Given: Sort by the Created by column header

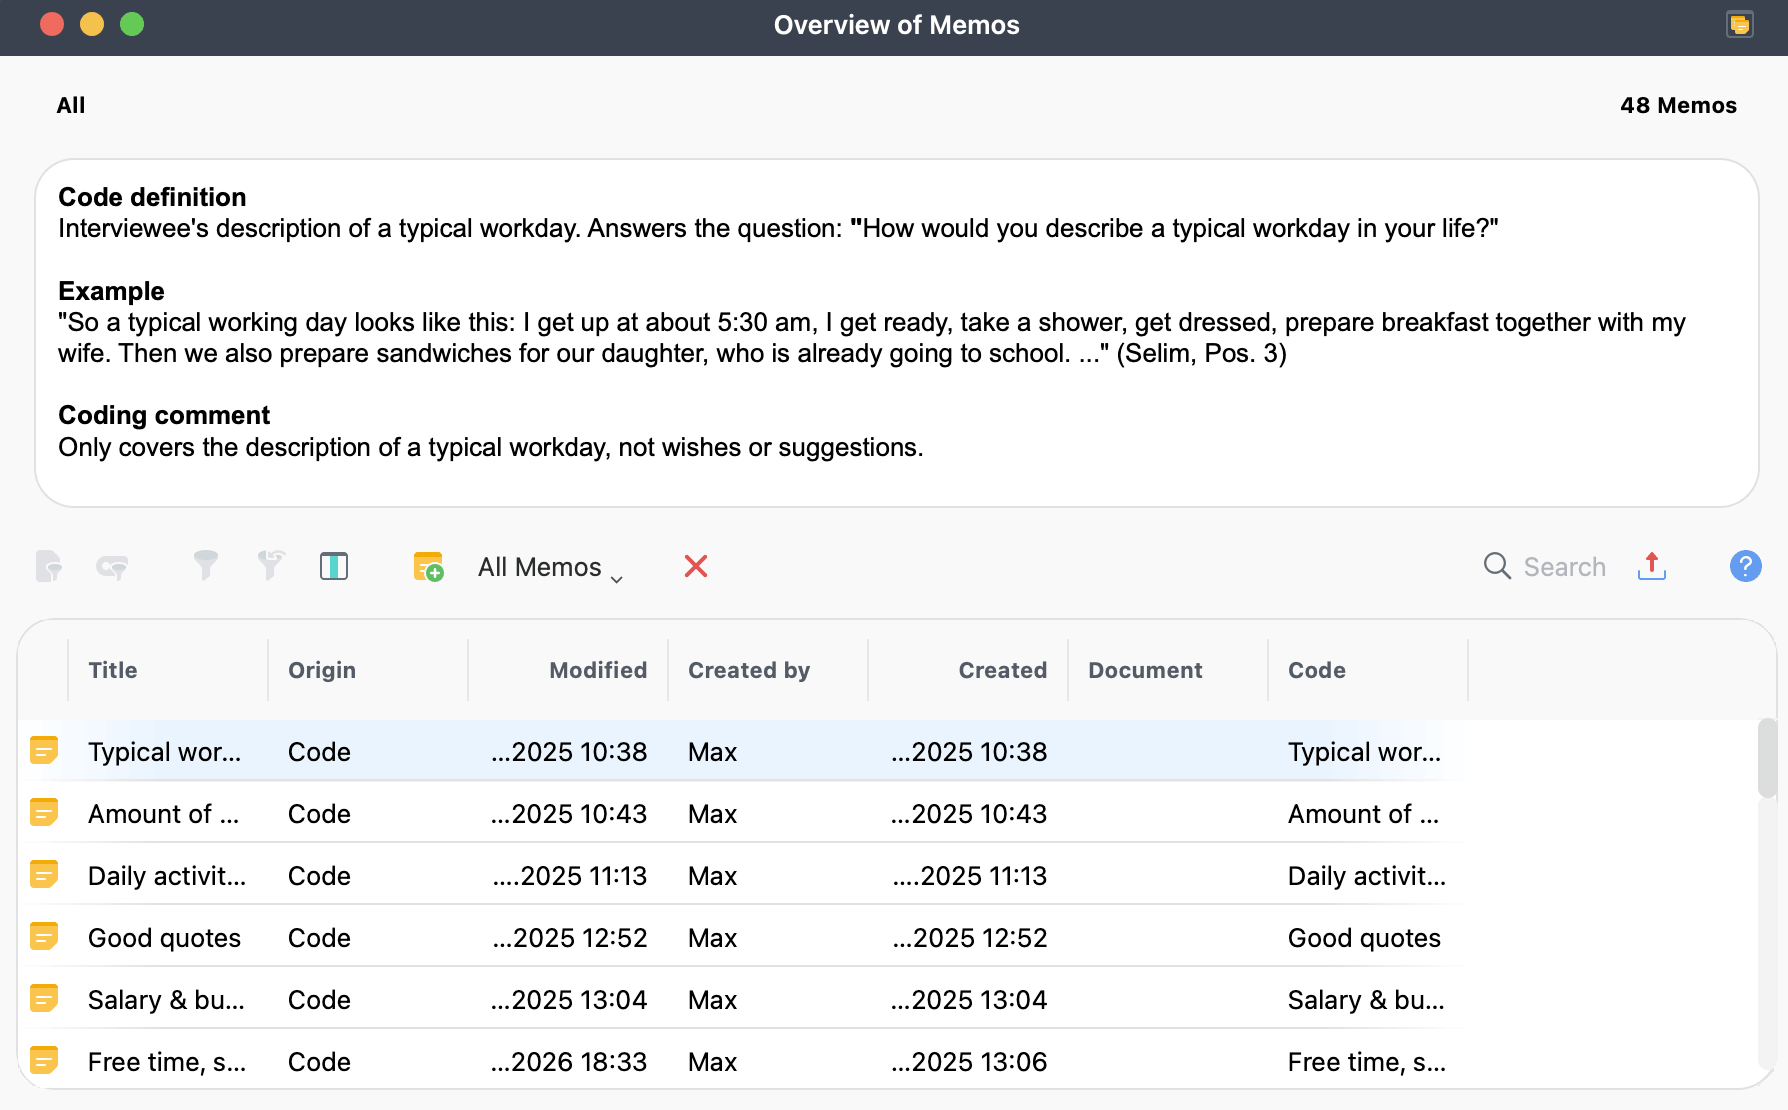Looking at the screenshot, I should tap(748, 670).
